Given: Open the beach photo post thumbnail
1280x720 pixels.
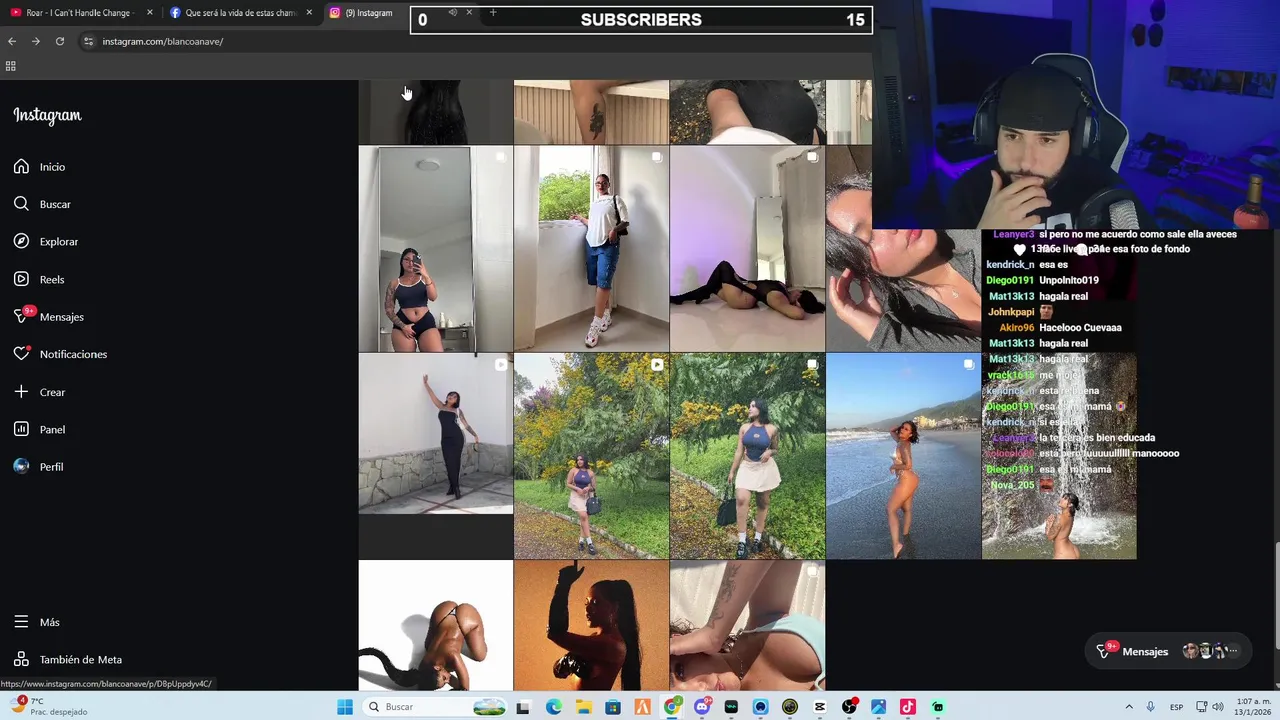Looking at the screenshot, I should [903, 456].
